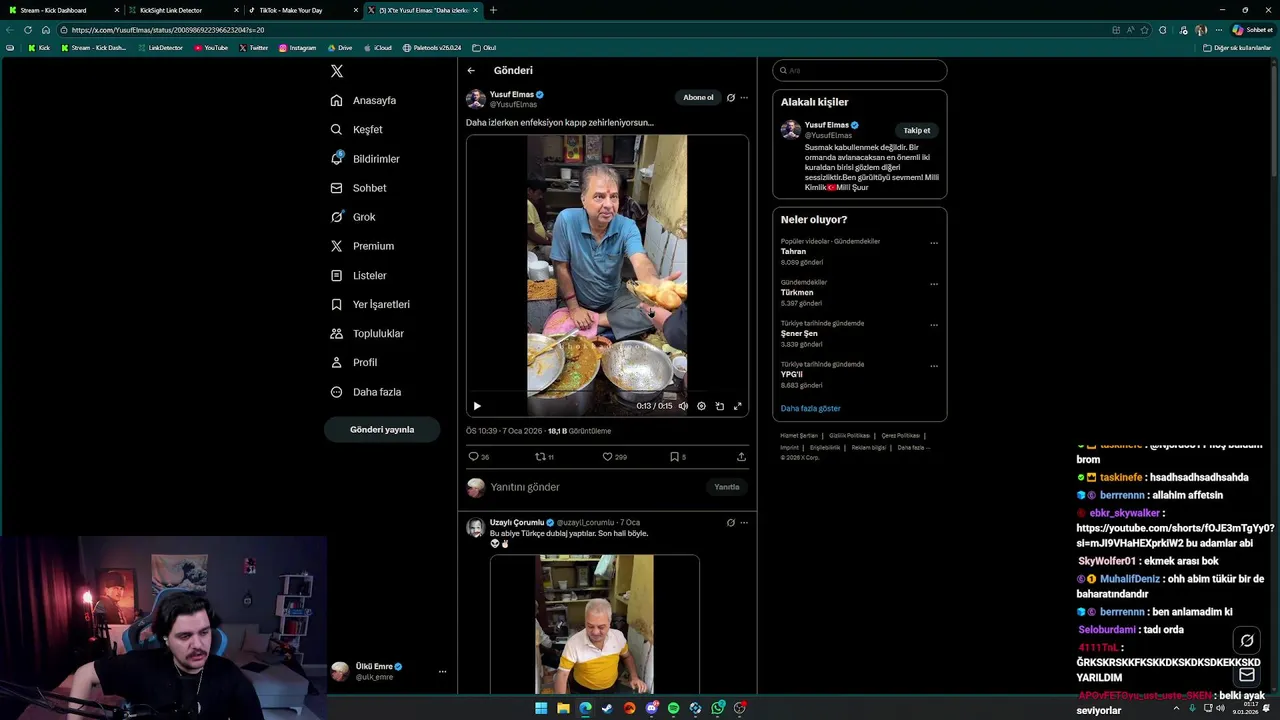The width and height of the screenshot is (1280, 720).
Task: Click Takip et follow button
Action: (917, 130)
